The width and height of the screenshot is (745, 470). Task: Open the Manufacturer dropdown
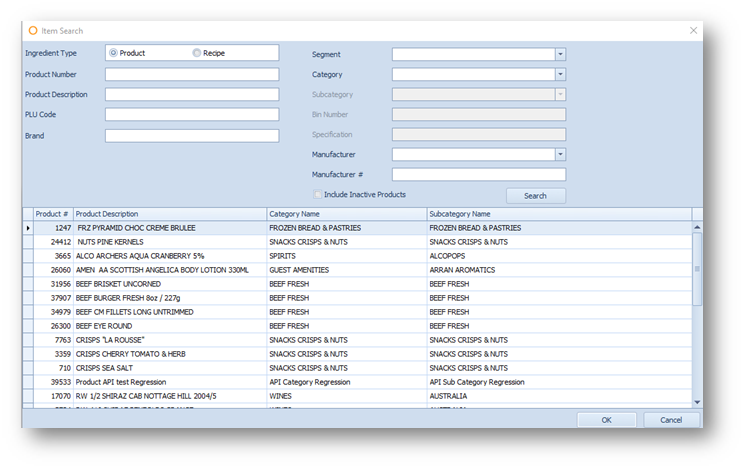pyautogui.click(x=560, y=154)
